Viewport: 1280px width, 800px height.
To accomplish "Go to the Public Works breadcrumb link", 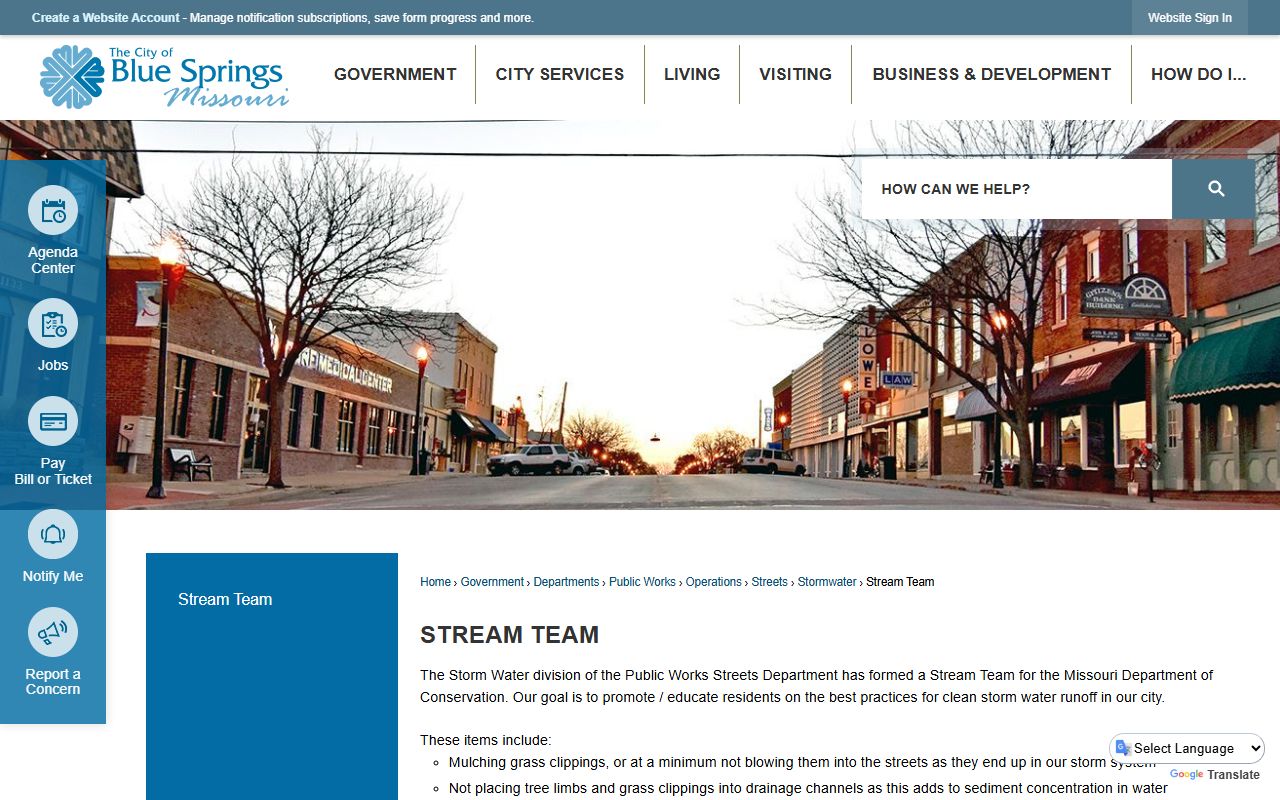I will (x=642, y=582).
